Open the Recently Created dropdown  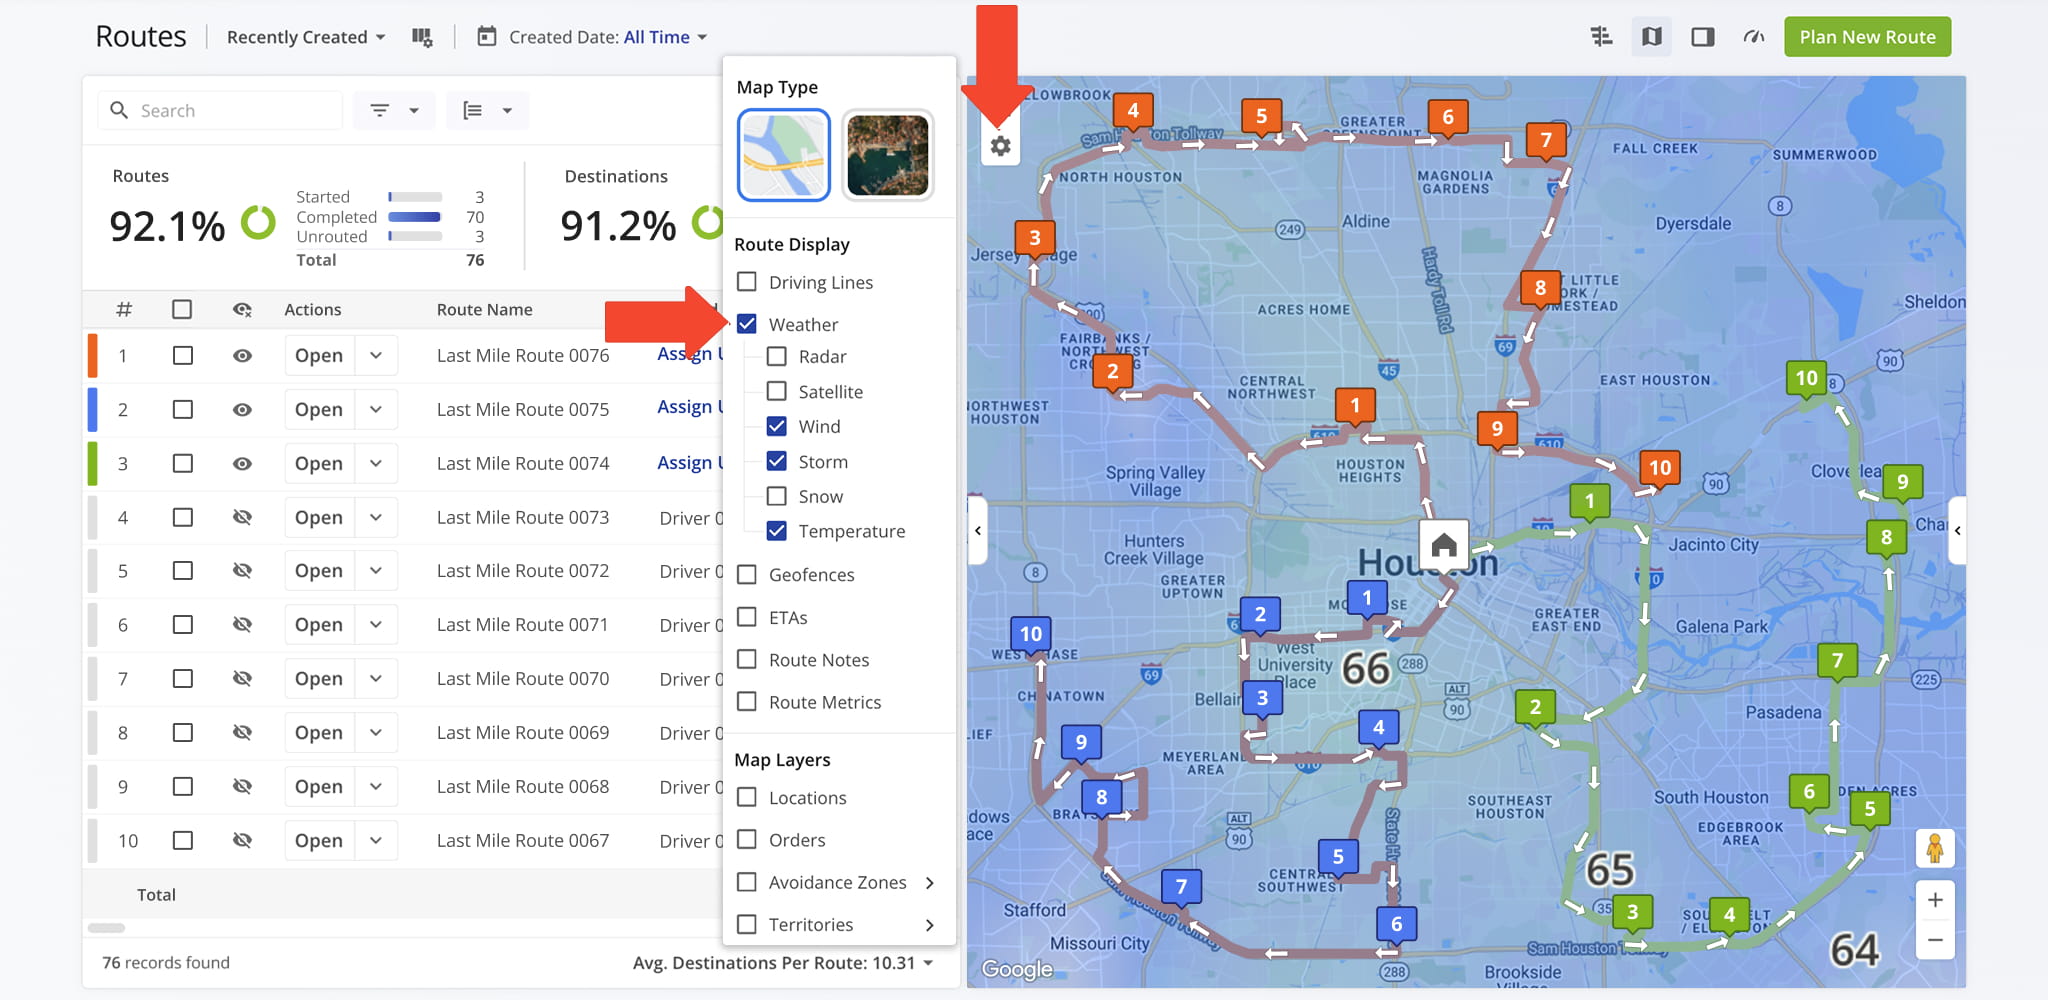click(x=305, y=37)
